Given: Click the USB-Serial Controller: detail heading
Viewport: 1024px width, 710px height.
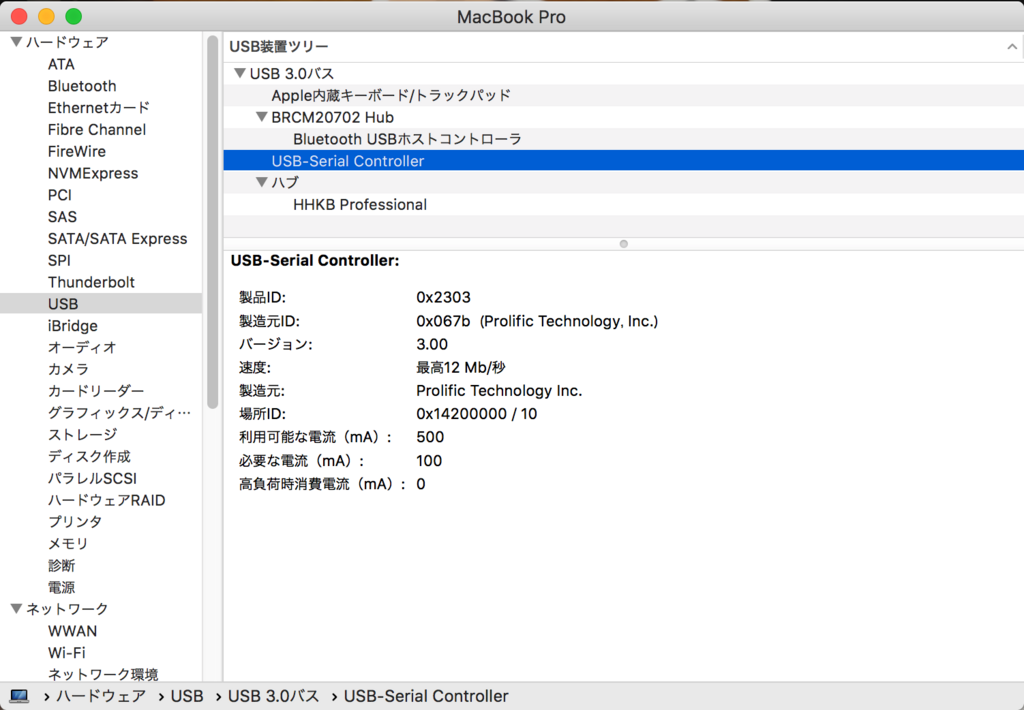Looking at the screenshot, I should (x=315, y=261).
